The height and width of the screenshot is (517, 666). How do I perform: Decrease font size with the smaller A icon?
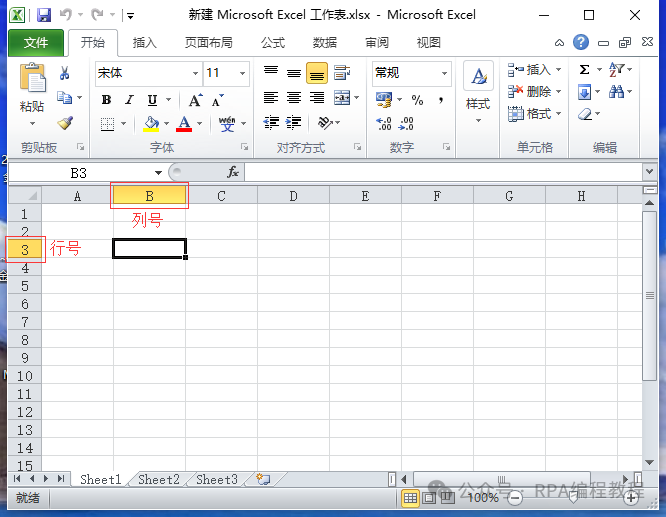click(218, 100)
